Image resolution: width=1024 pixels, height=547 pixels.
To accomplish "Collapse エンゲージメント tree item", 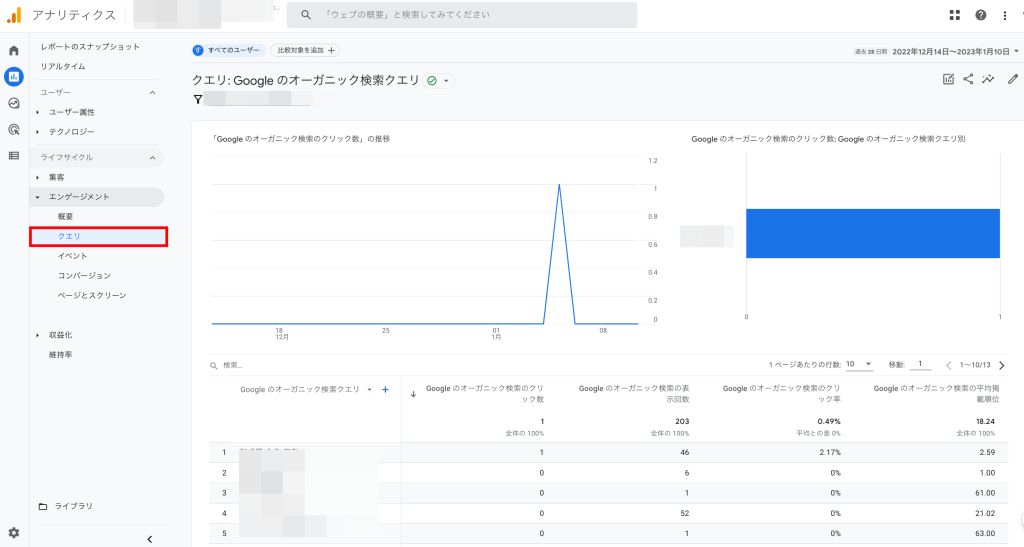I will (37, 197).
